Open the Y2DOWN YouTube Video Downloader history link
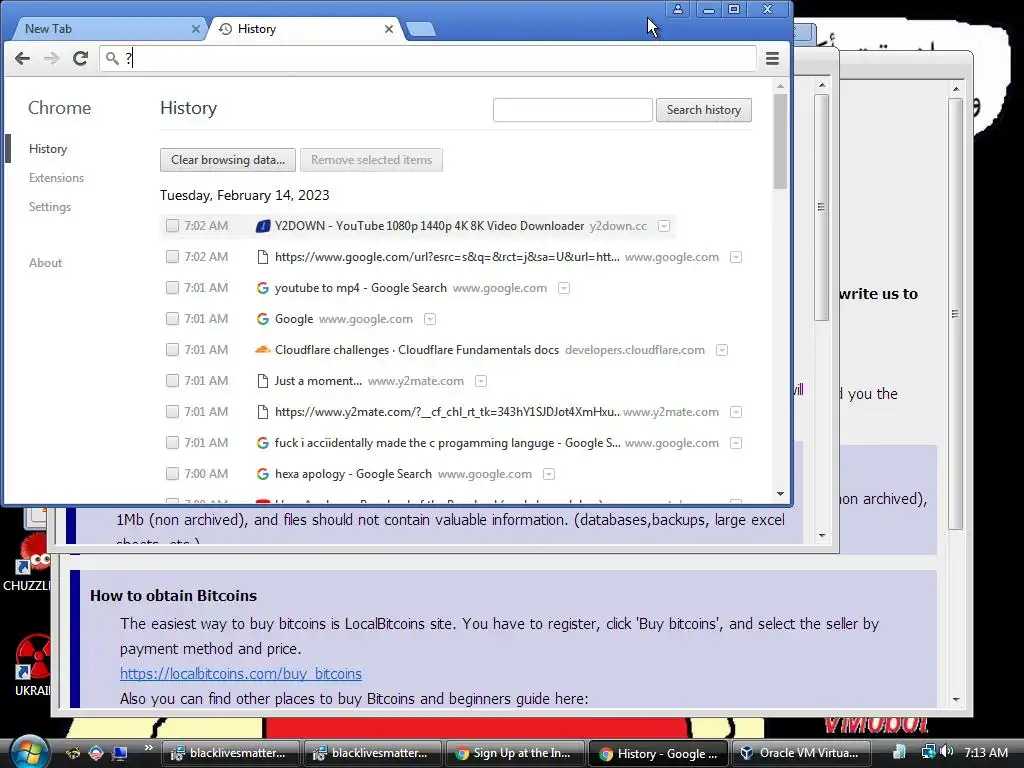Viewport: 1024px width, 768px height. coord(429,226)
